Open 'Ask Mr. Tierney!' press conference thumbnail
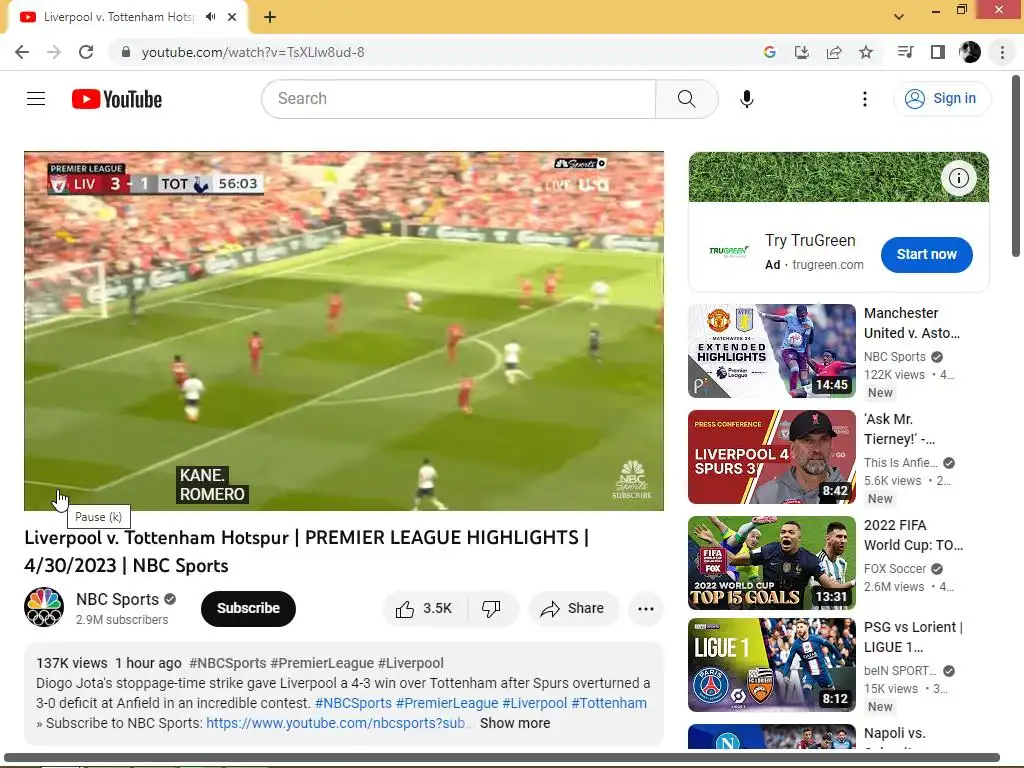 (772, 456)
